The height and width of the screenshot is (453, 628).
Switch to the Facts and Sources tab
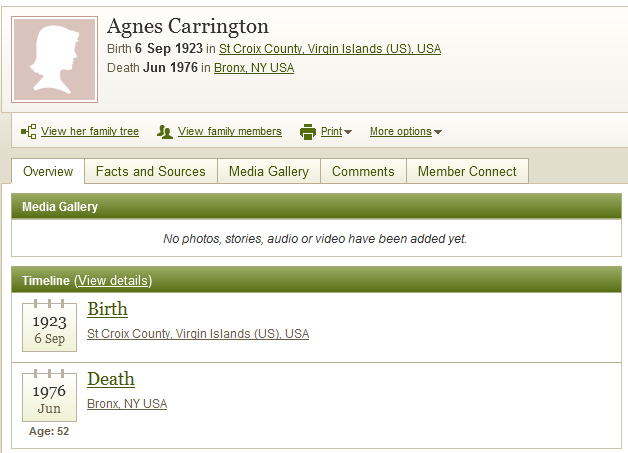(151, 171)
